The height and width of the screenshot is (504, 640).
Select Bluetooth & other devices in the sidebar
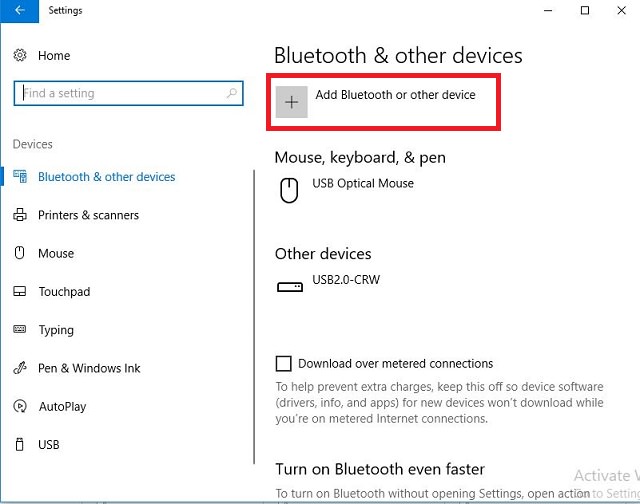(106, 177)
